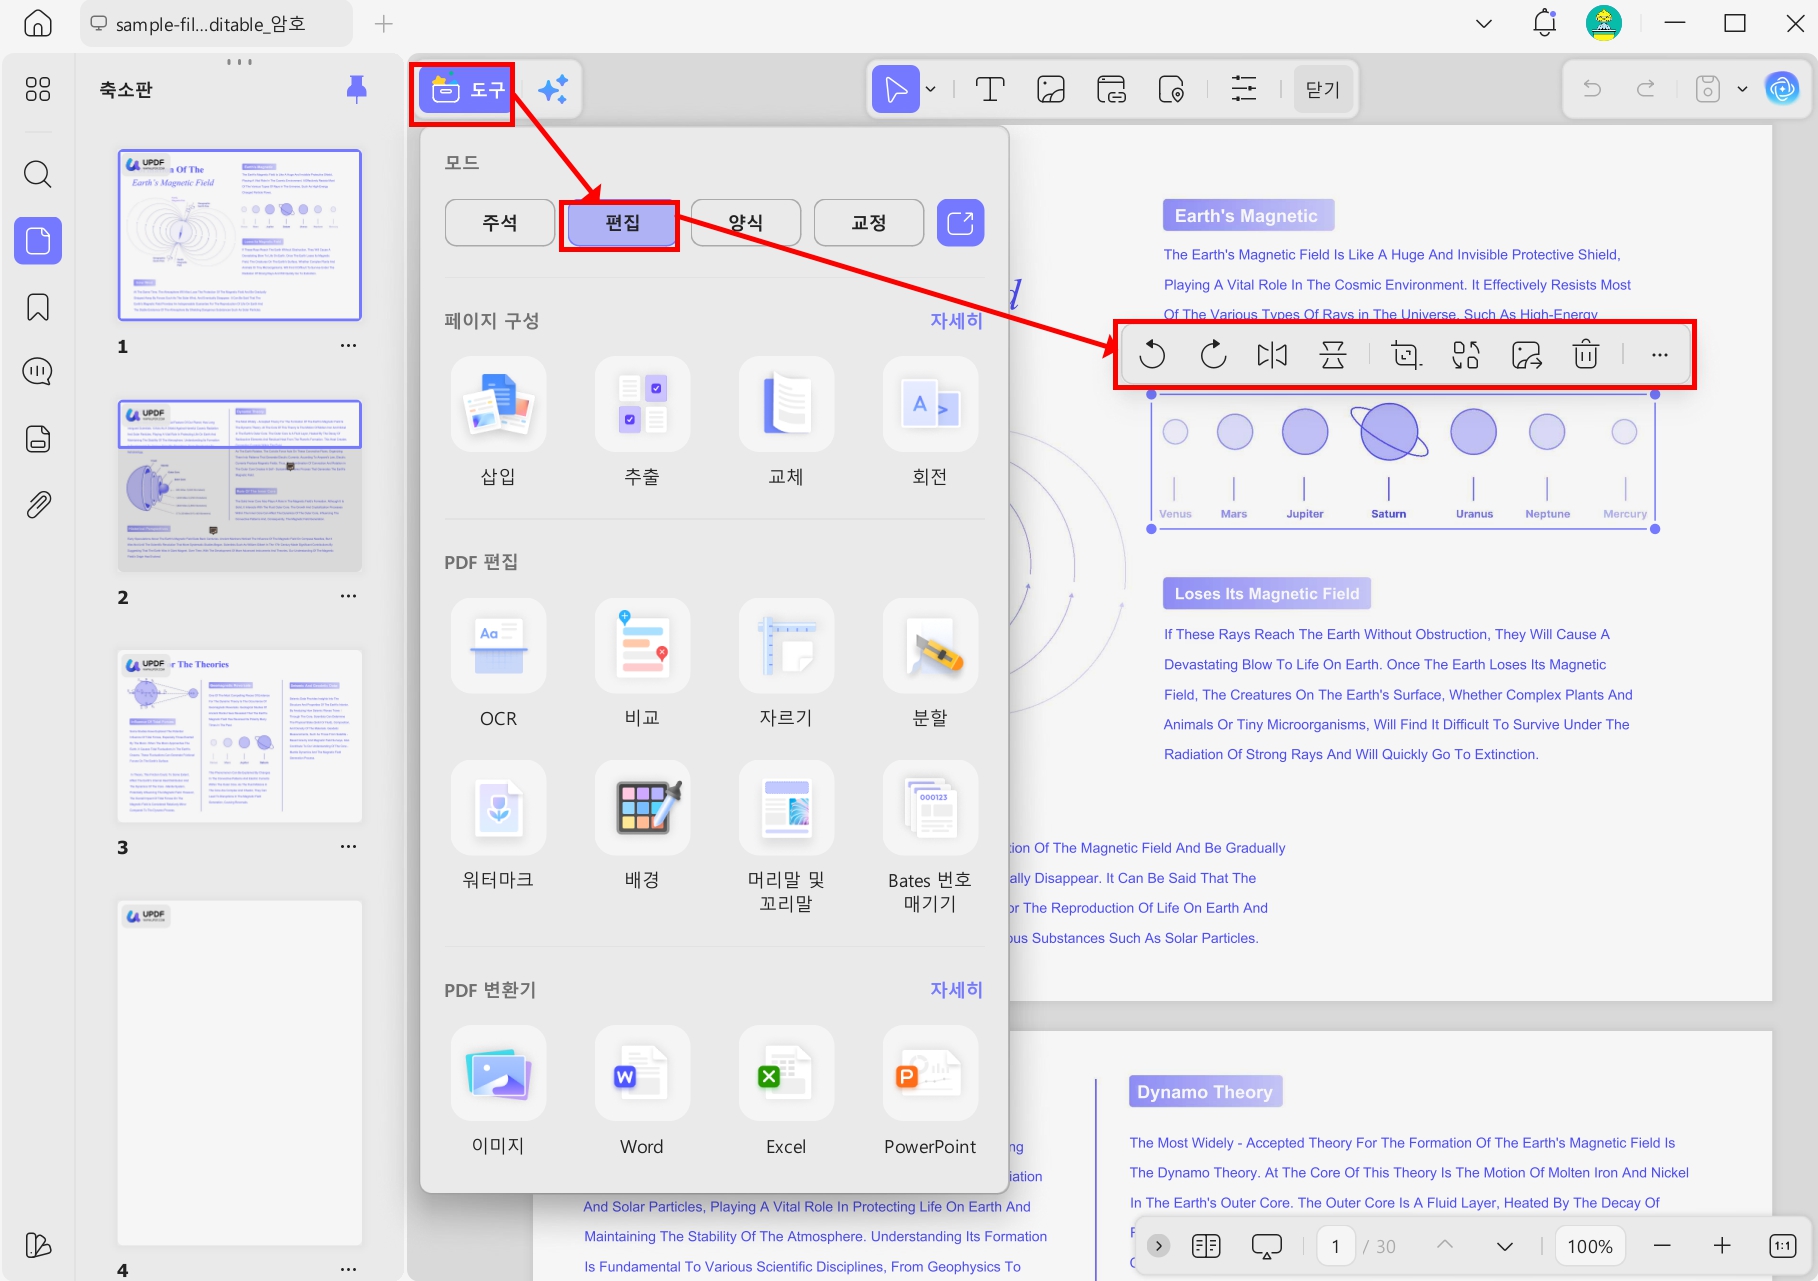
Task: Open the search sidebar icon
Action: [x=38, y=174]
